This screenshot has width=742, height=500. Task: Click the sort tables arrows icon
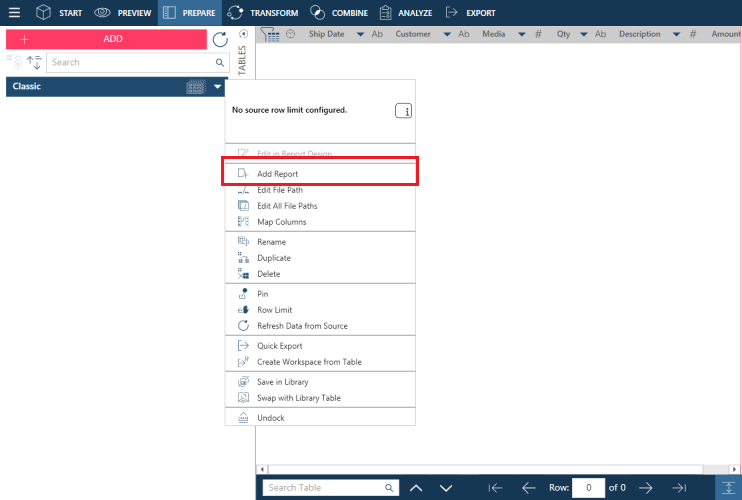coord(34,62)
